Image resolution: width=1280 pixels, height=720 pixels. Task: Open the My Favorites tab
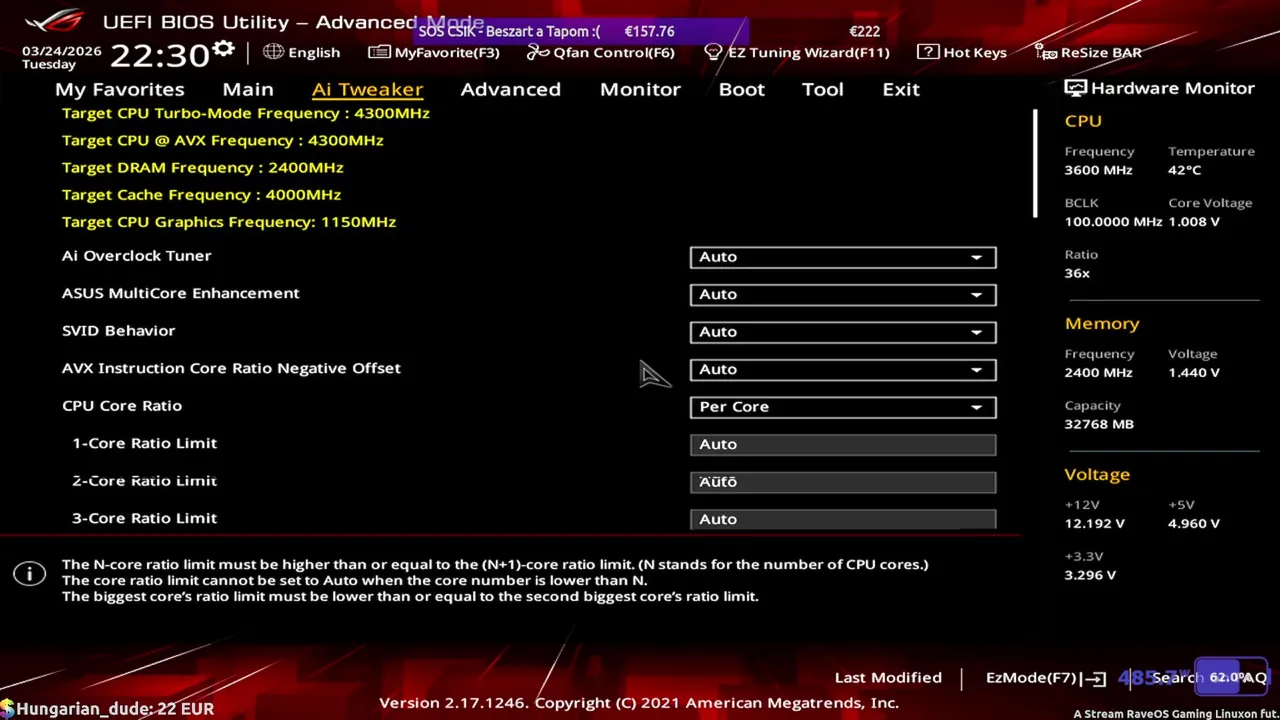point(119,89)
